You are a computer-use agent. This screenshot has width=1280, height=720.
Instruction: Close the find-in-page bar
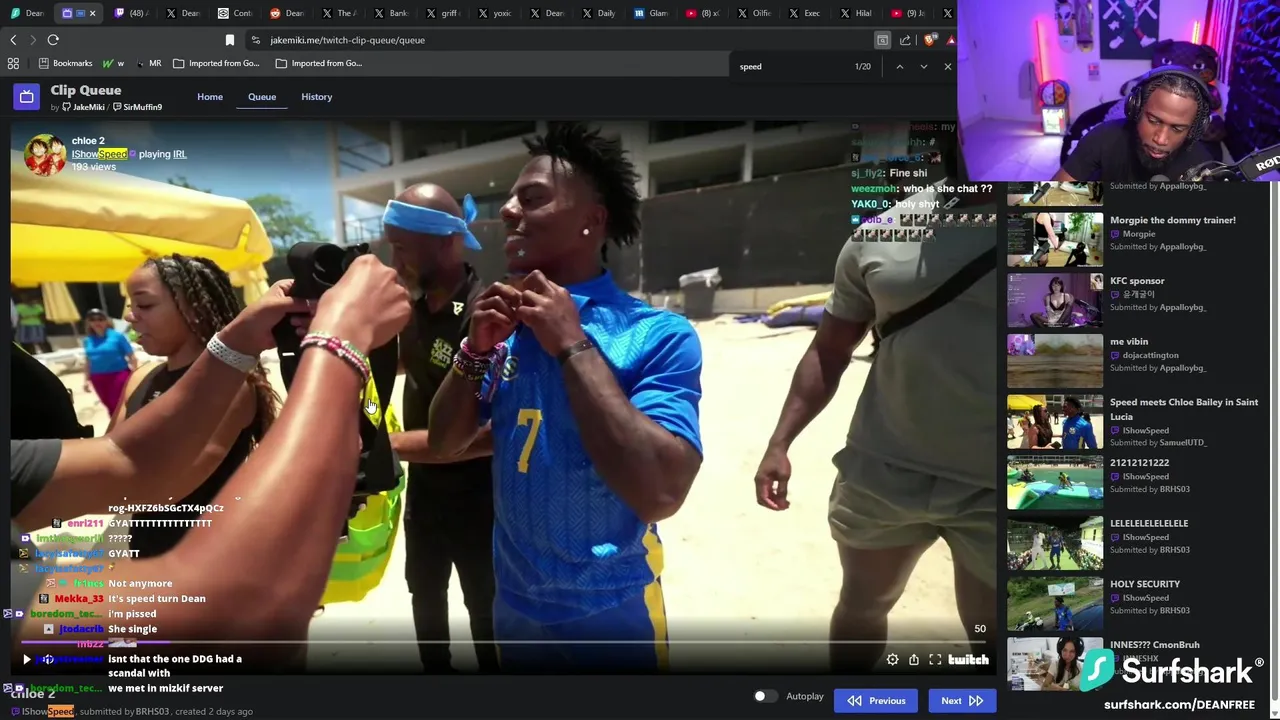click(948, 67)
